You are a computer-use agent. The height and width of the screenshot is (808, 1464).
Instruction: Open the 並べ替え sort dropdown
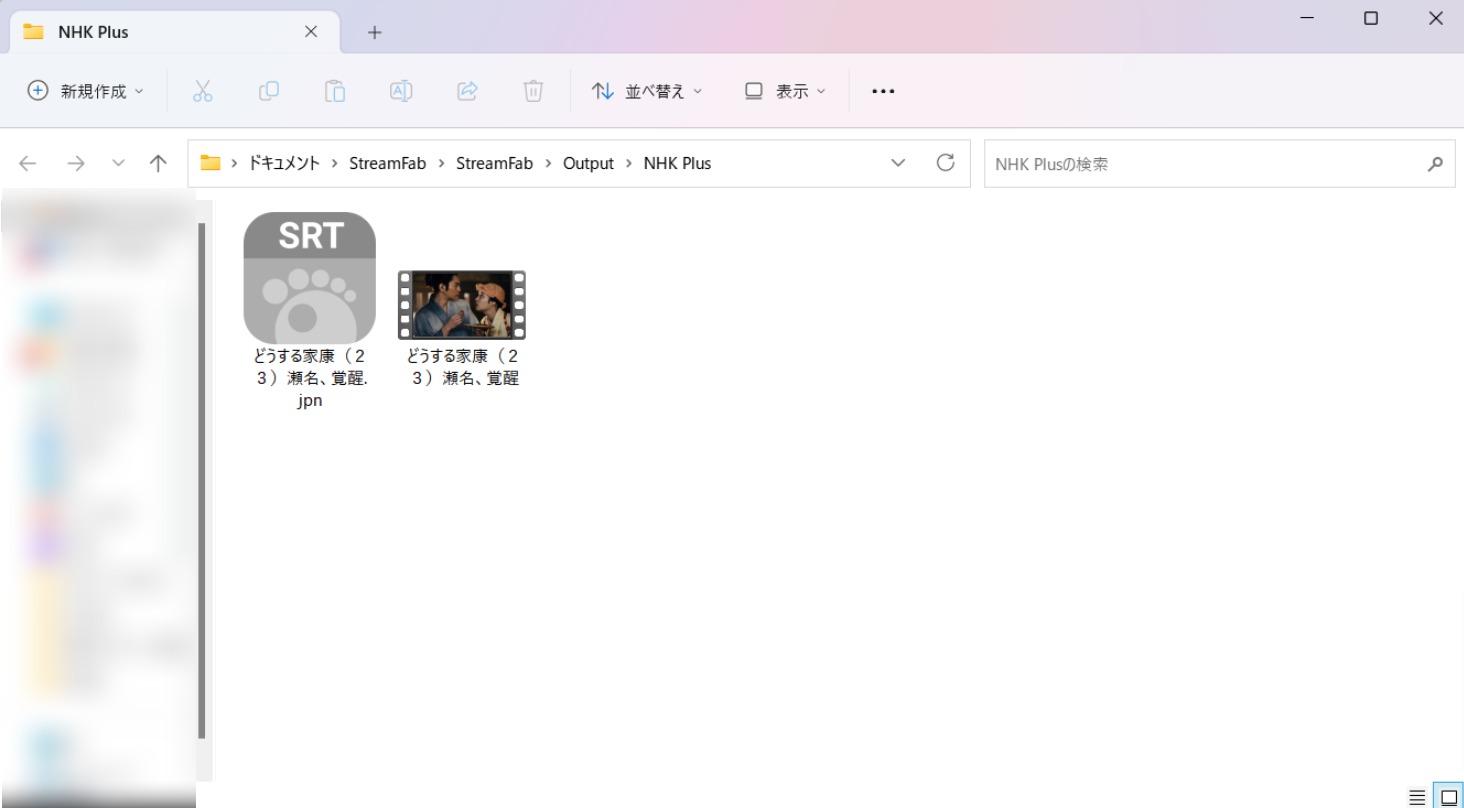[646, 91]
